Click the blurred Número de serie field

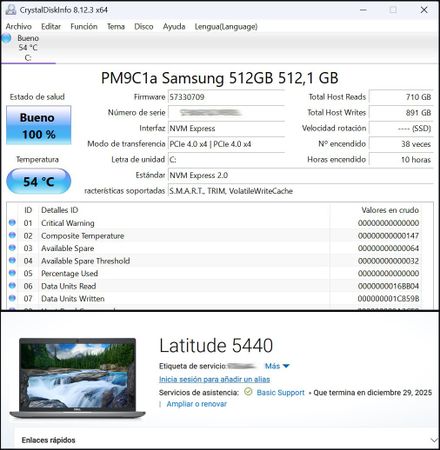pyautogui.click(x=226, y=113)
